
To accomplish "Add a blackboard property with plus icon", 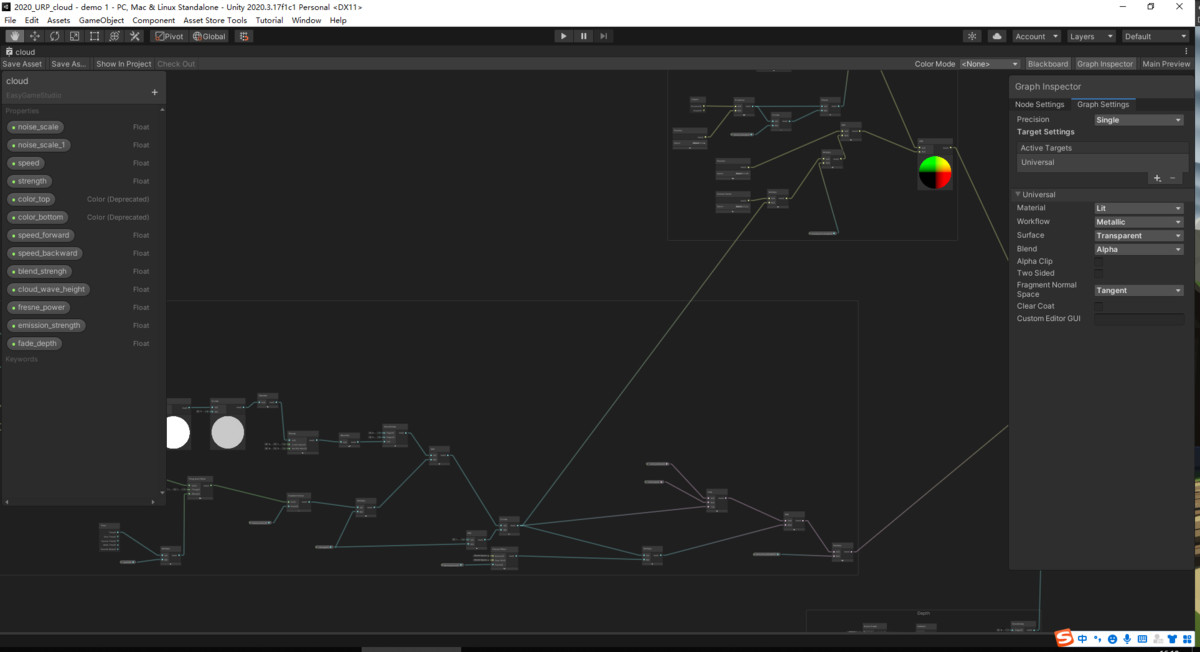I will [x=155, y=92].
